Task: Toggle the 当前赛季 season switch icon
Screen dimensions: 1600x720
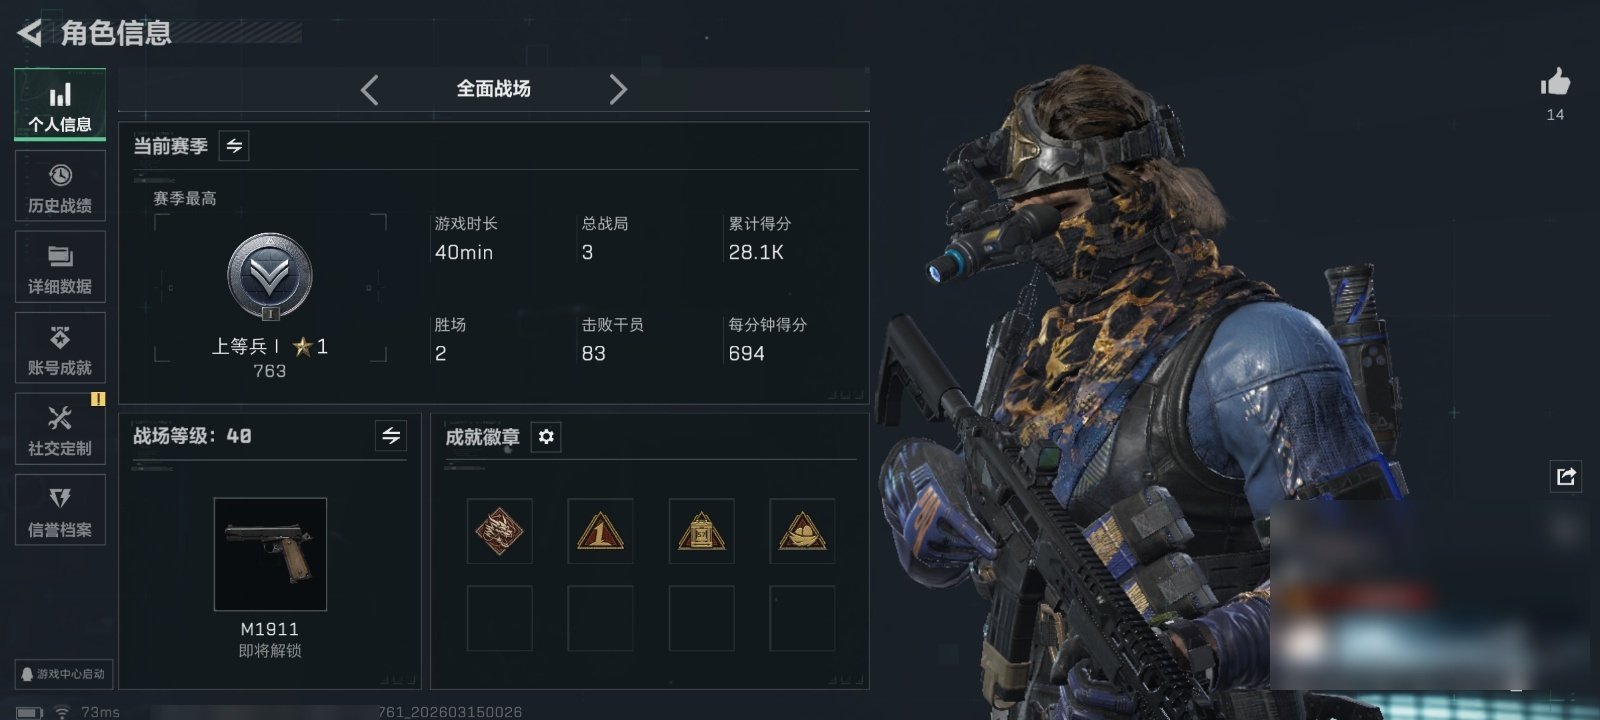Action: tap(234, 146)
